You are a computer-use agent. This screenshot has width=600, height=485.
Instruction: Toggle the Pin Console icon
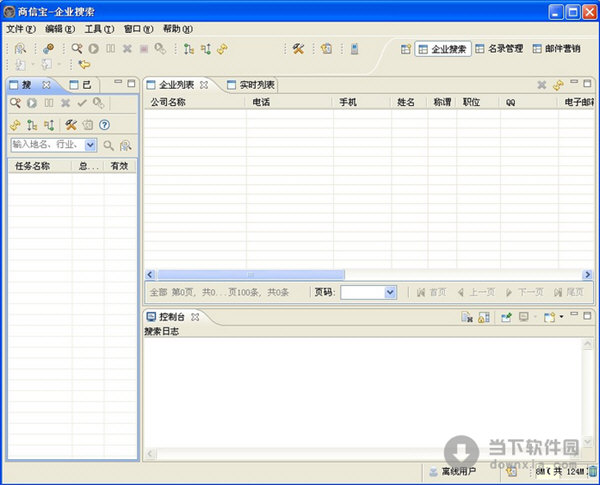point(506,317)
